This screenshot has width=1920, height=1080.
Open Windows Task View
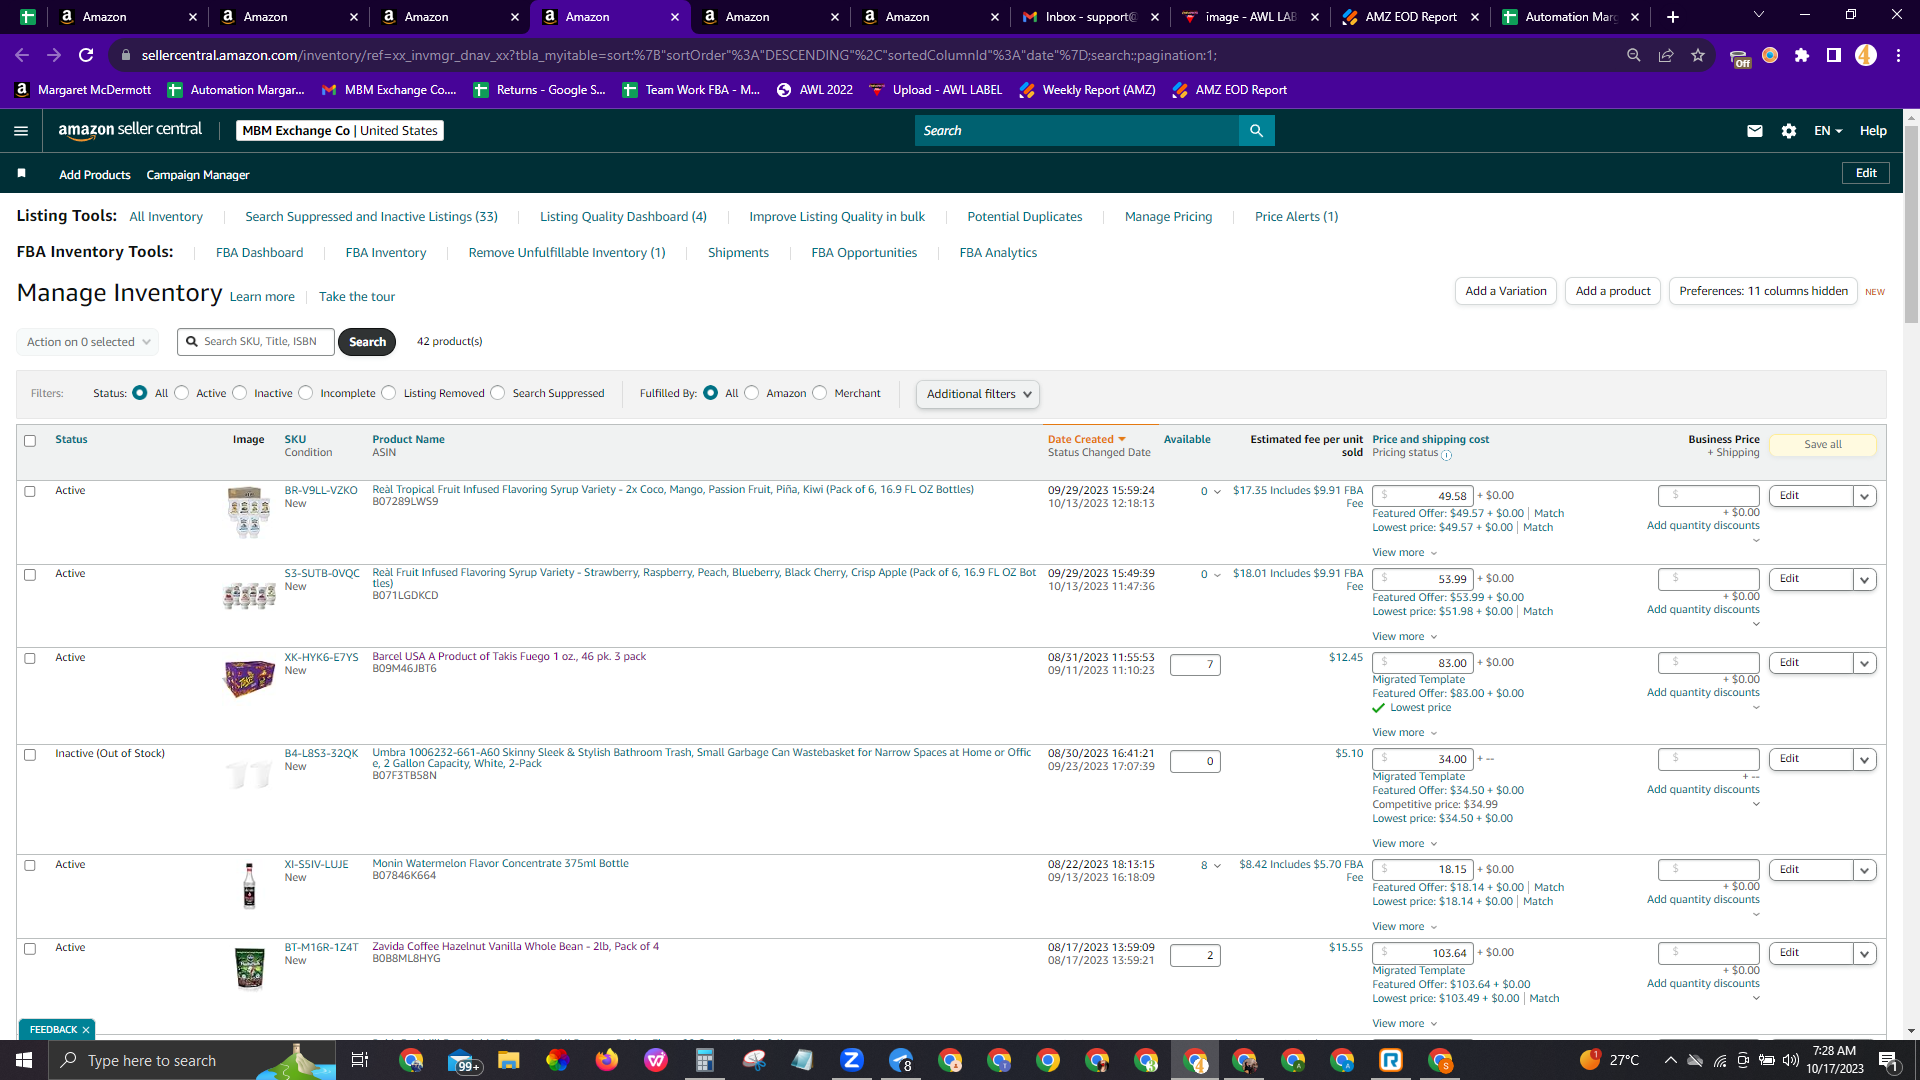pos(360,1060)
